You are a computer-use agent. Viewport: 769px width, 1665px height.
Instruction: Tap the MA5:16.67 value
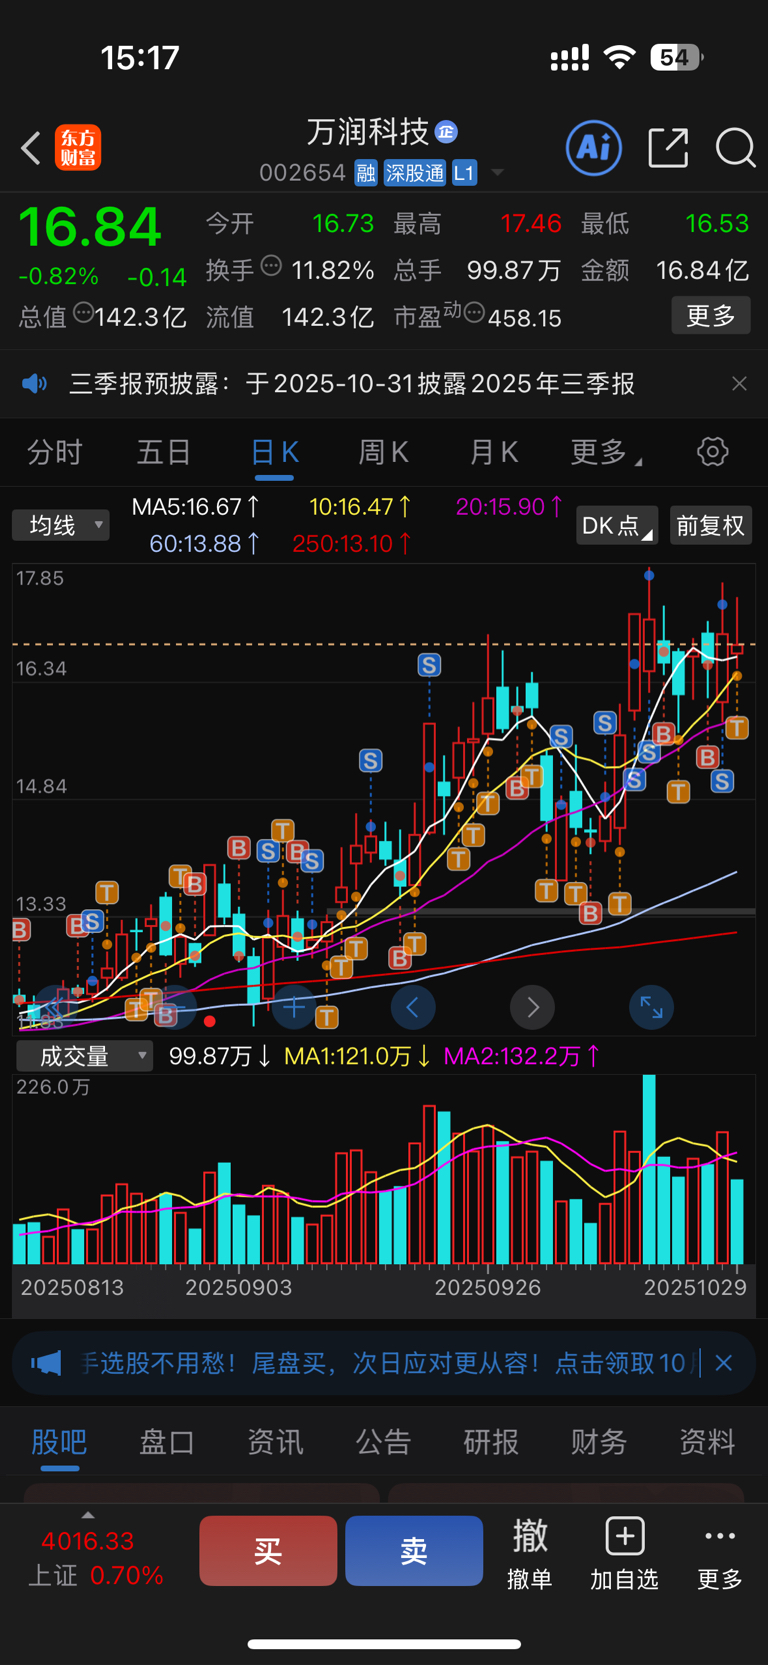point(196,507)
